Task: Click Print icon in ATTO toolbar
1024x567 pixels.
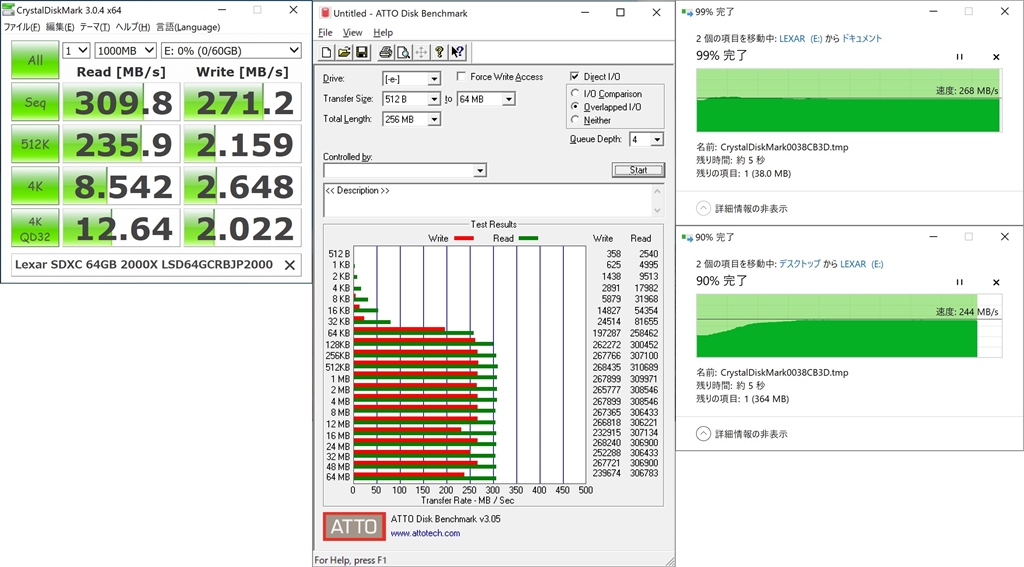Action: 386,53
